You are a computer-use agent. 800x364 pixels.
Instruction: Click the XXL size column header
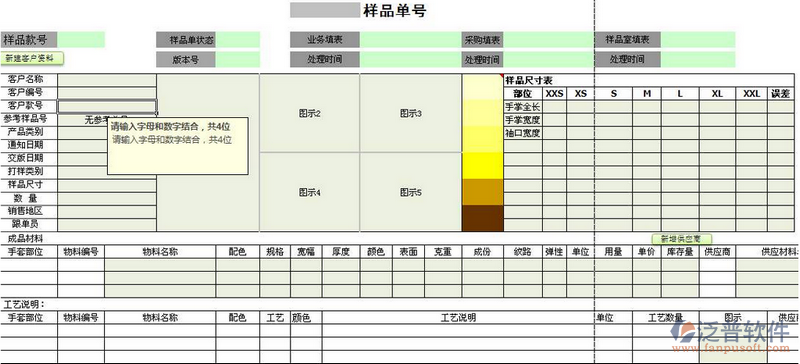click(752, 93)
